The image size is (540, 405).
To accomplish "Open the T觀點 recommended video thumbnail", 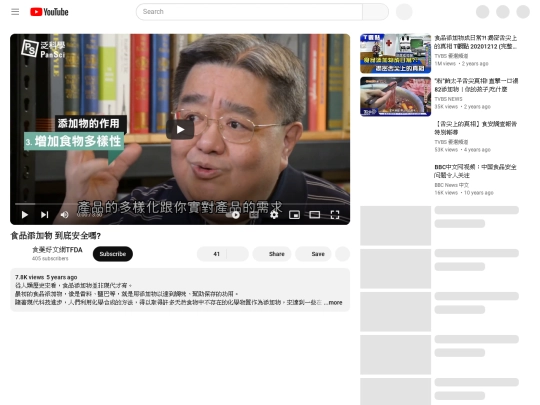I will [x=395, y=53].
